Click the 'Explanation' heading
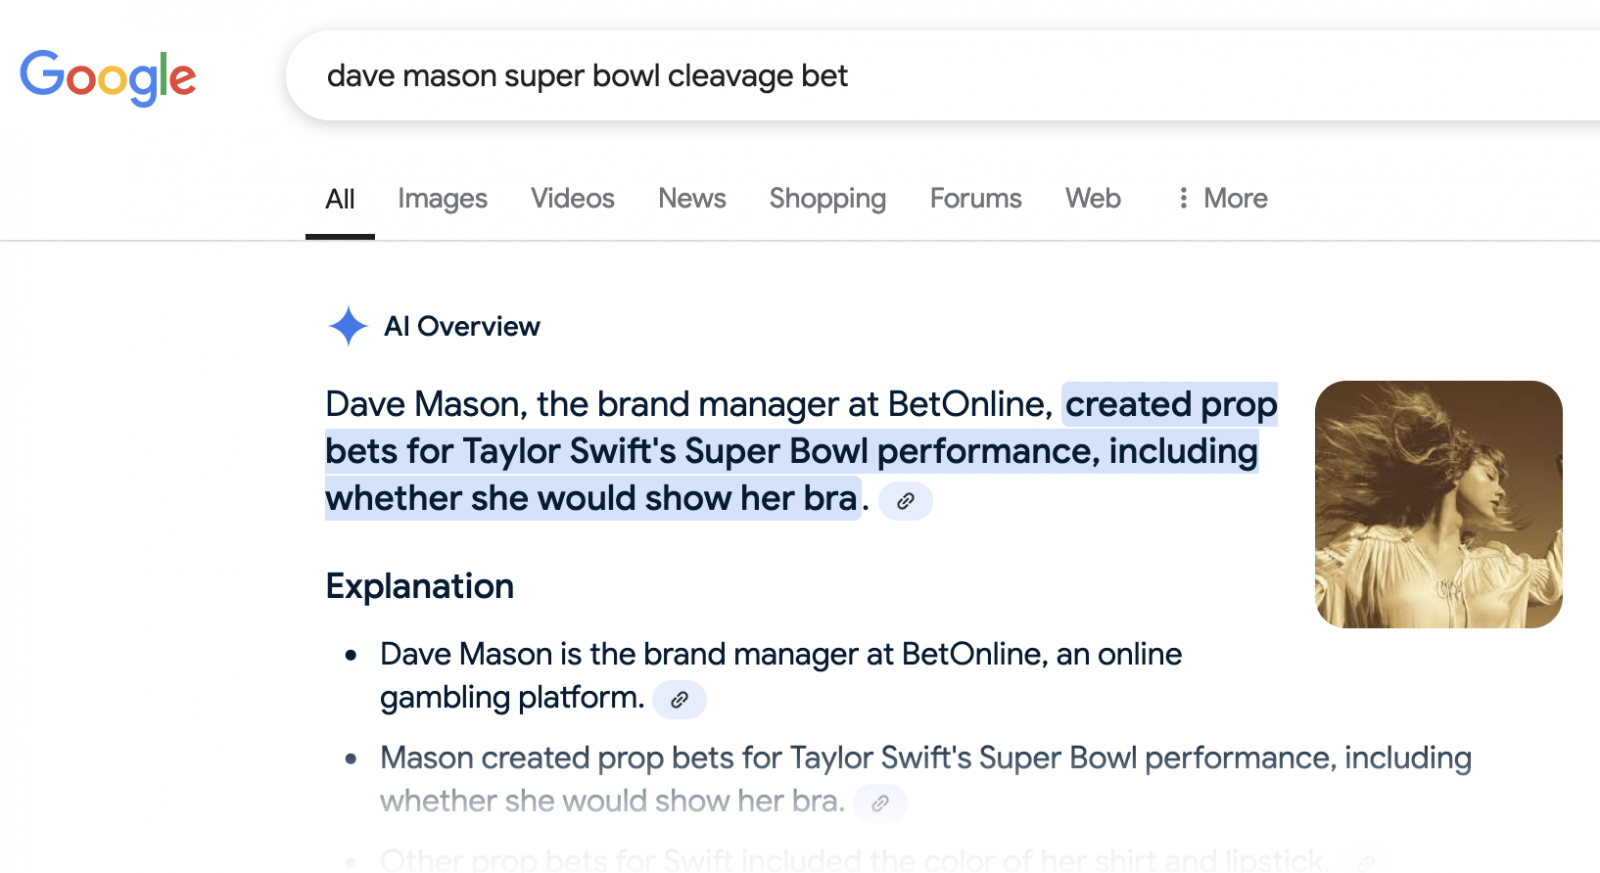 pos(420,586)
